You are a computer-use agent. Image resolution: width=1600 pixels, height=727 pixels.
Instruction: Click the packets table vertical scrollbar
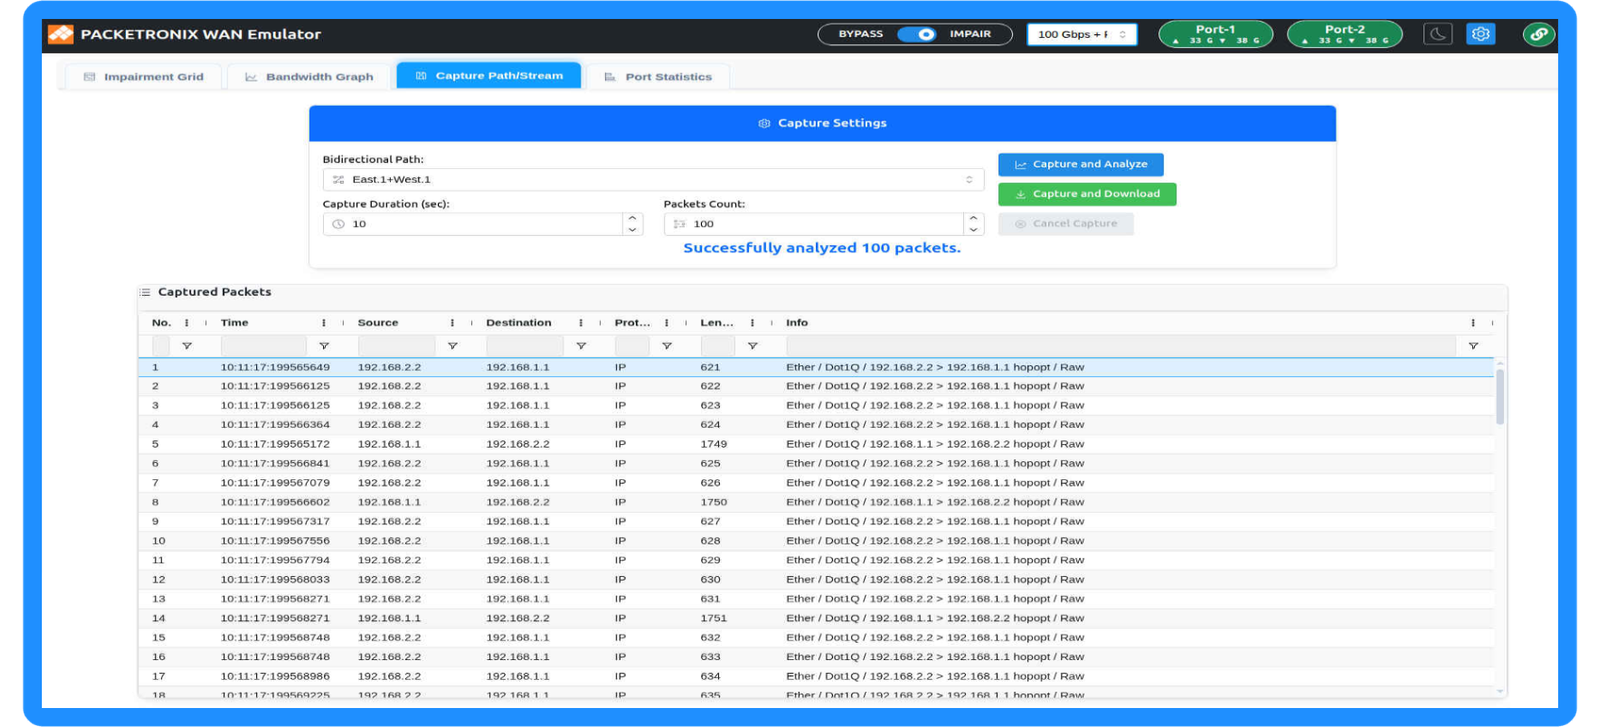point(1500,396)
